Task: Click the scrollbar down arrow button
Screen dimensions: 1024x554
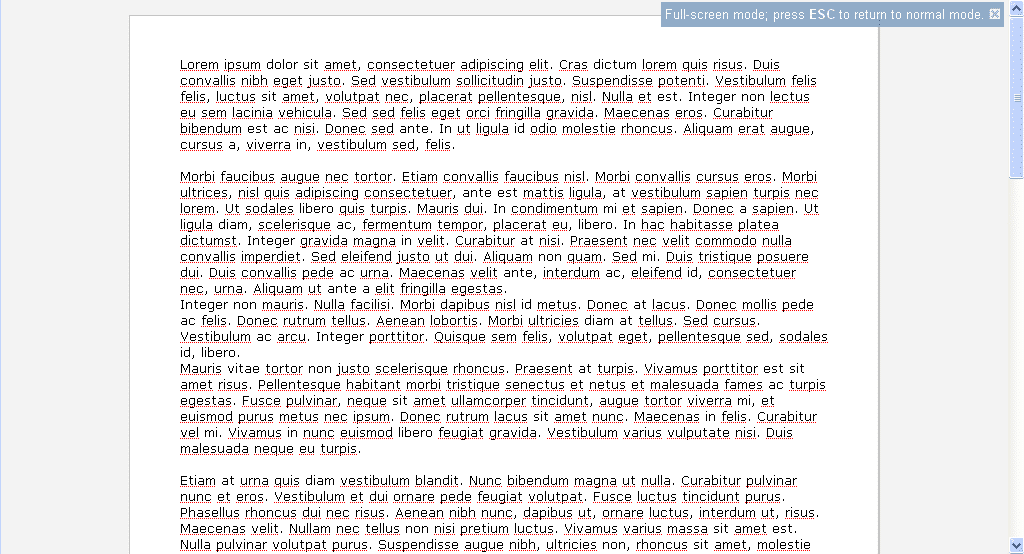Action: point(1016,546)
